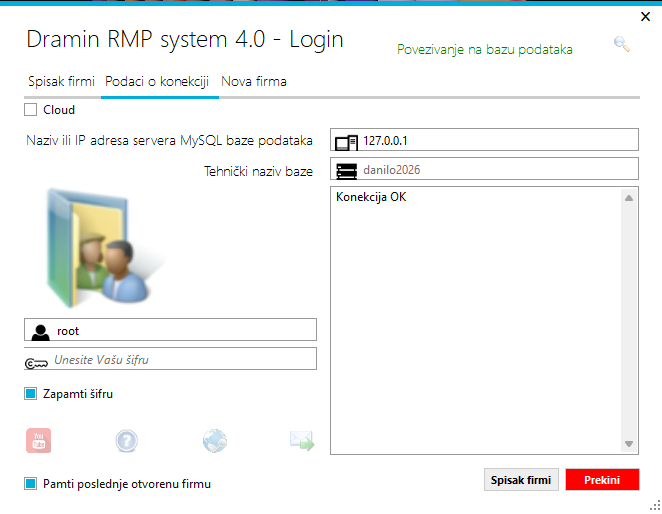Open the YouTube tutorials icon
The image size is (662, 514).
pos(38,441)
